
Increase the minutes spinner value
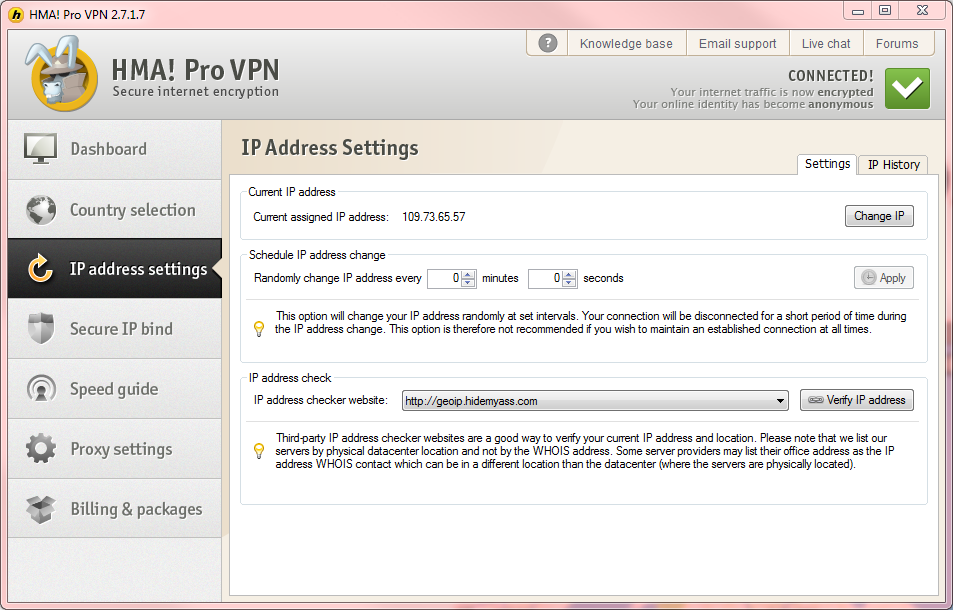468,275
